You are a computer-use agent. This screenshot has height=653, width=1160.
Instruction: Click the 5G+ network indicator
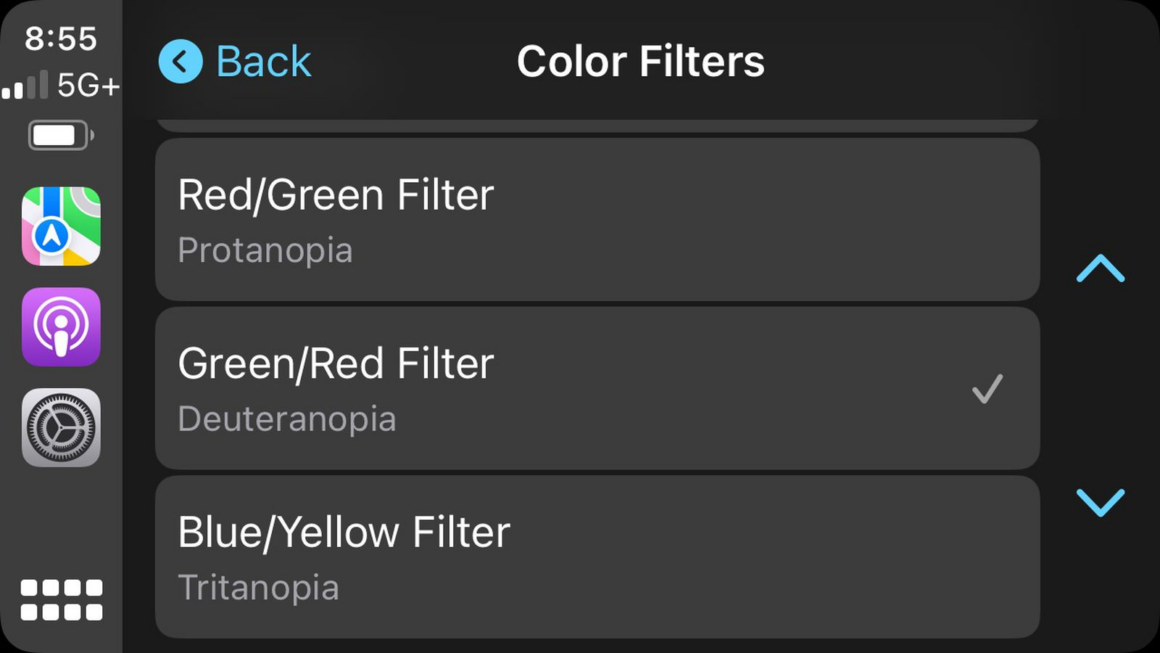pos(88,86)
